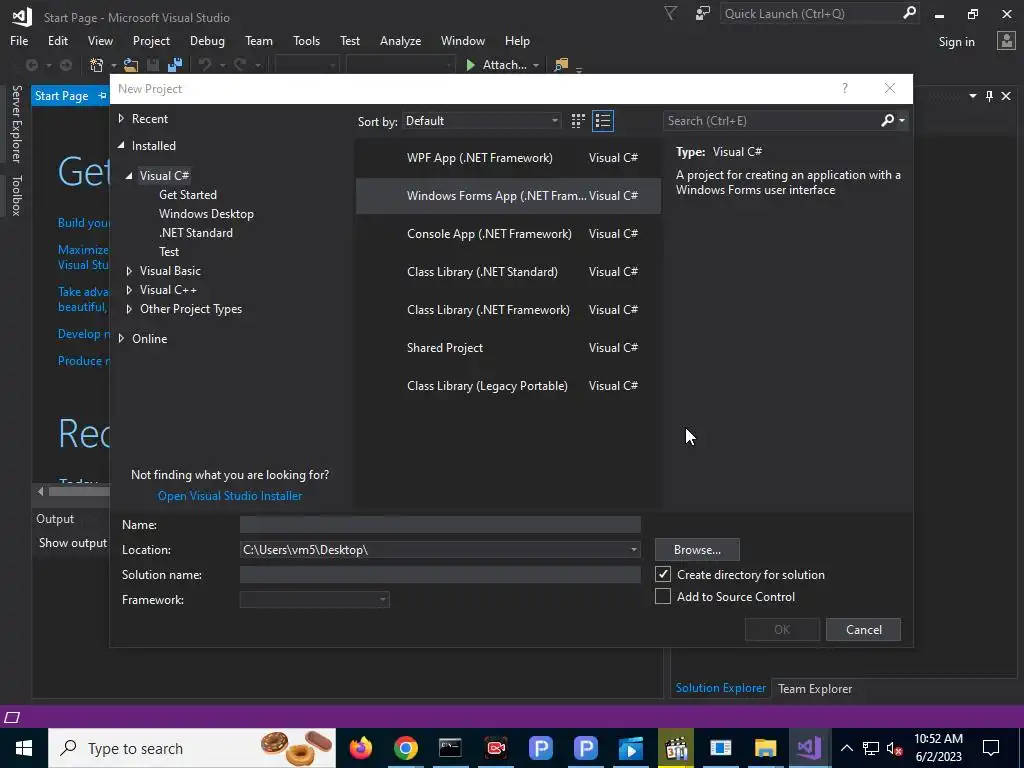Click the status bar icon at left corner
This screenshot has height=768, width=1024.
pos(12,717)
